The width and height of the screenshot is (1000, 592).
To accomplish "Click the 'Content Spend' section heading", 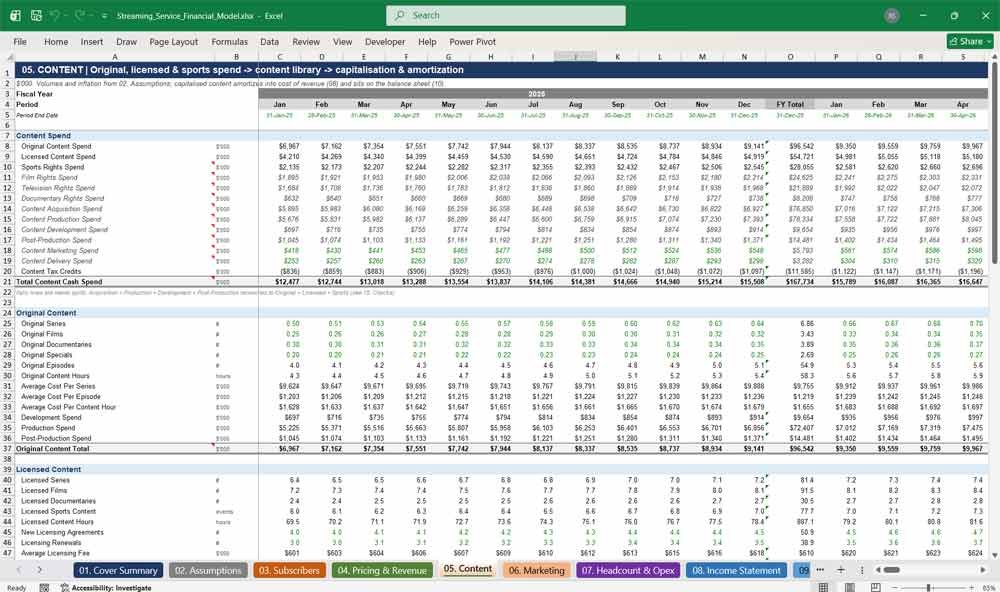I will [x=43, y=136].
